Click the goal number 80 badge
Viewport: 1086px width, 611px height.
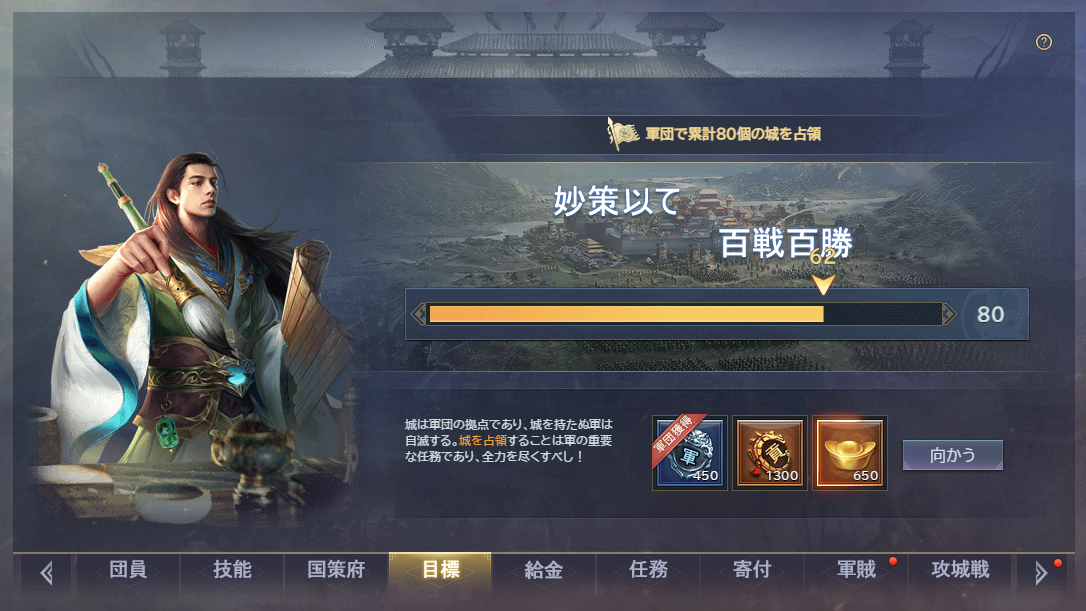tap(990, 315)
